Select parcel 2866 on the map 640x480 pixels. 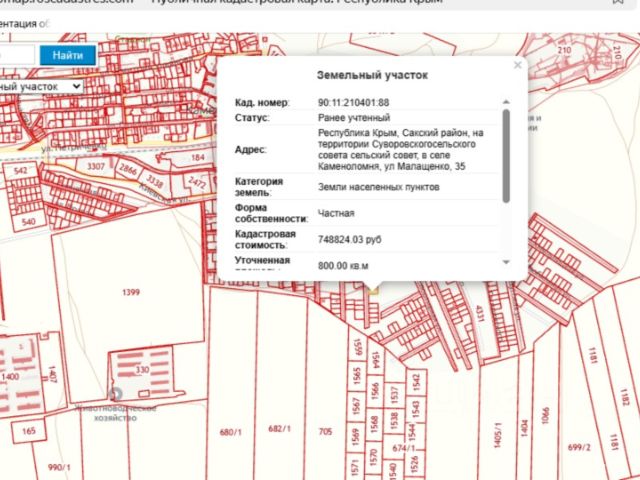pyautogui.click(x=128, y=169)
